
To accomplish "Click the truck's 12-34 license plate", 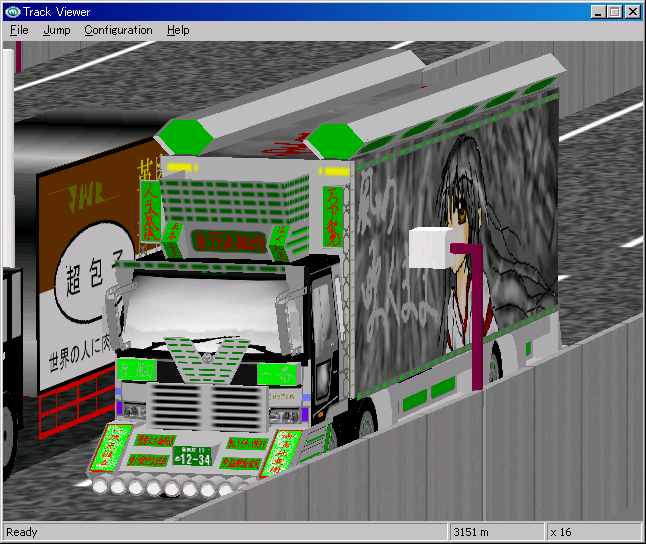I will point(192,457).
